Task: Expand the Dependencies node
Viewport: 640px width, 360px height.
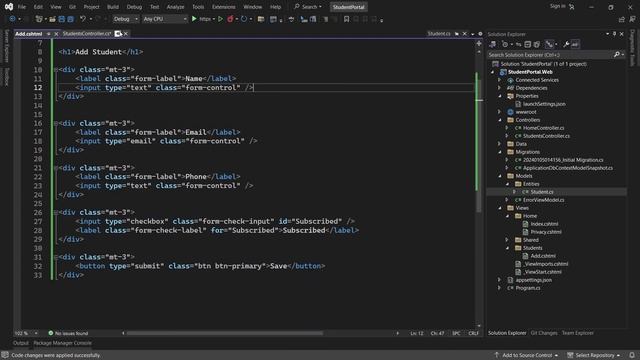Action: click(x=499, y=88)
